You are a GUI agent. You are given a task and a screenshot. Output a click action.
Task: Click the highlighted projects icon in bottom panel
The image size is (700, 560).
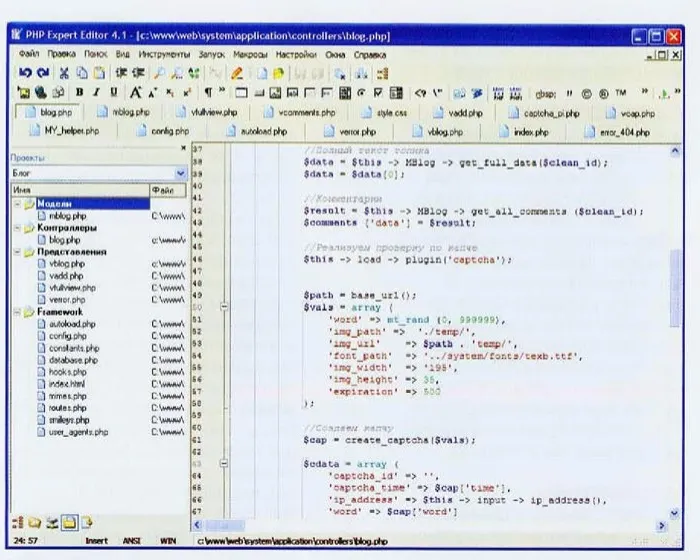coord(69,522)
